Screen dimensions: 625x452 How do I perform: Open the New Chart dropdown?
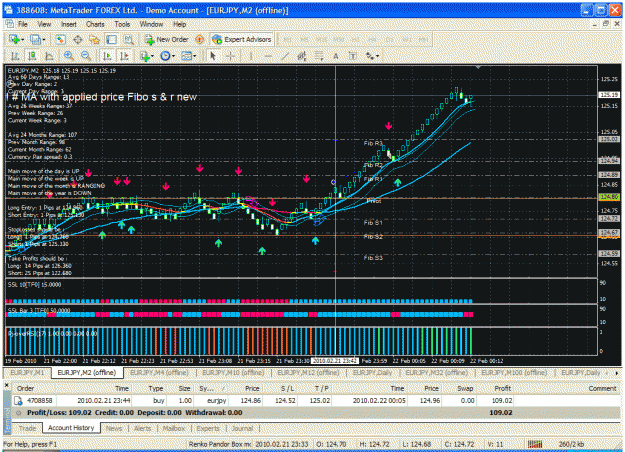(x=16, y=39)
